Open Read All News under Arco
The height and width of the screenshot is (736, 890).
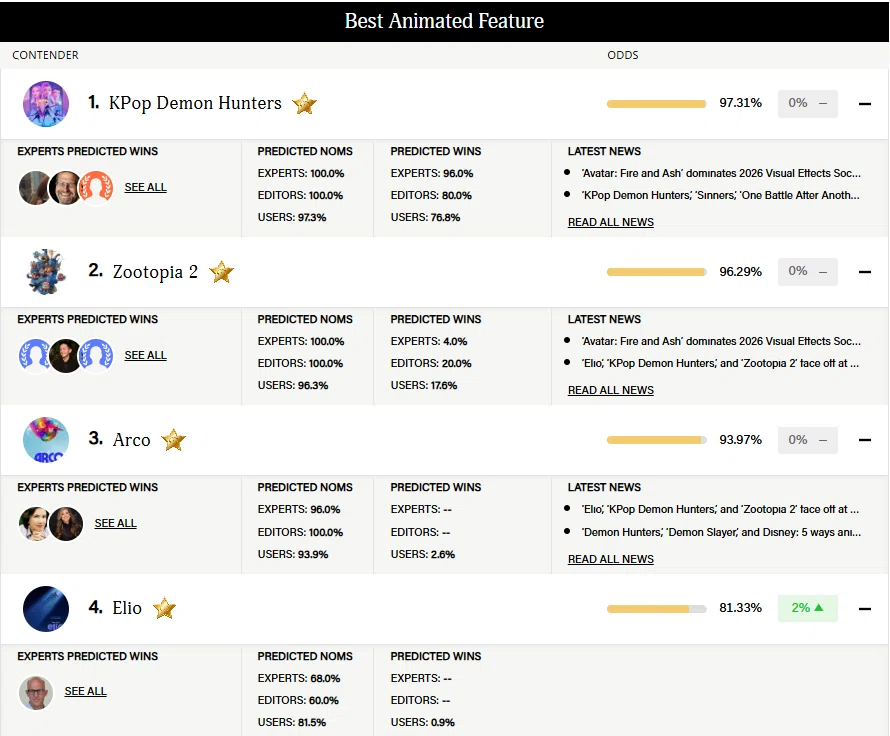point(611,560)
